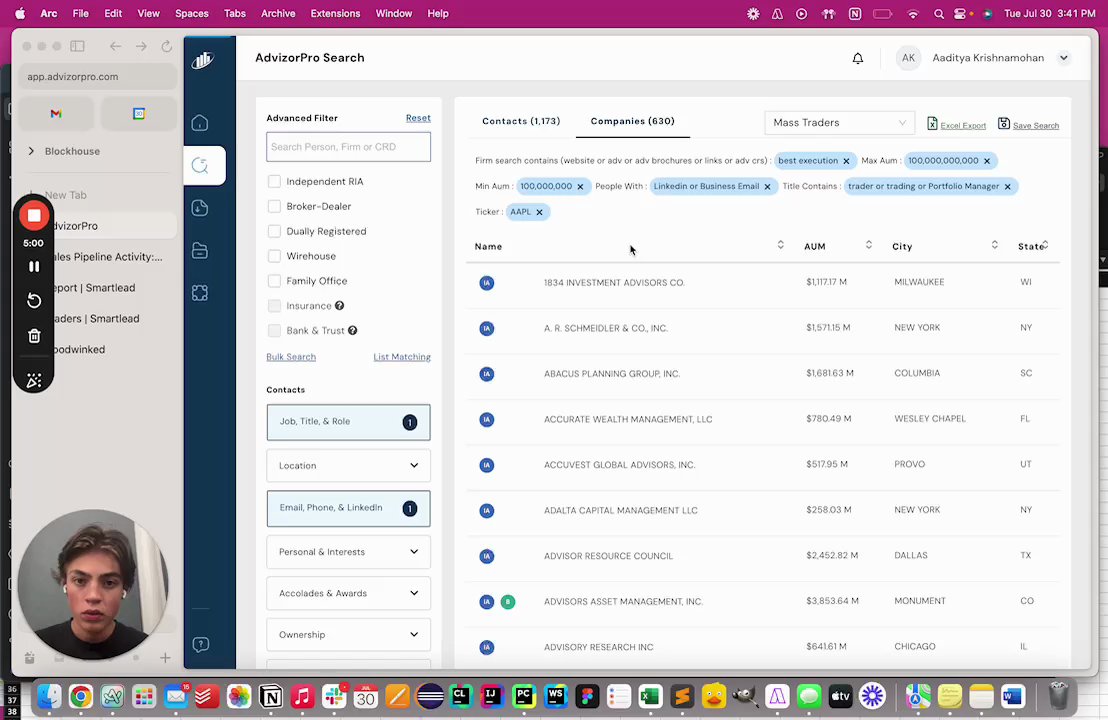Open the saved lists folder icon in sidebar

click(200, 250)
